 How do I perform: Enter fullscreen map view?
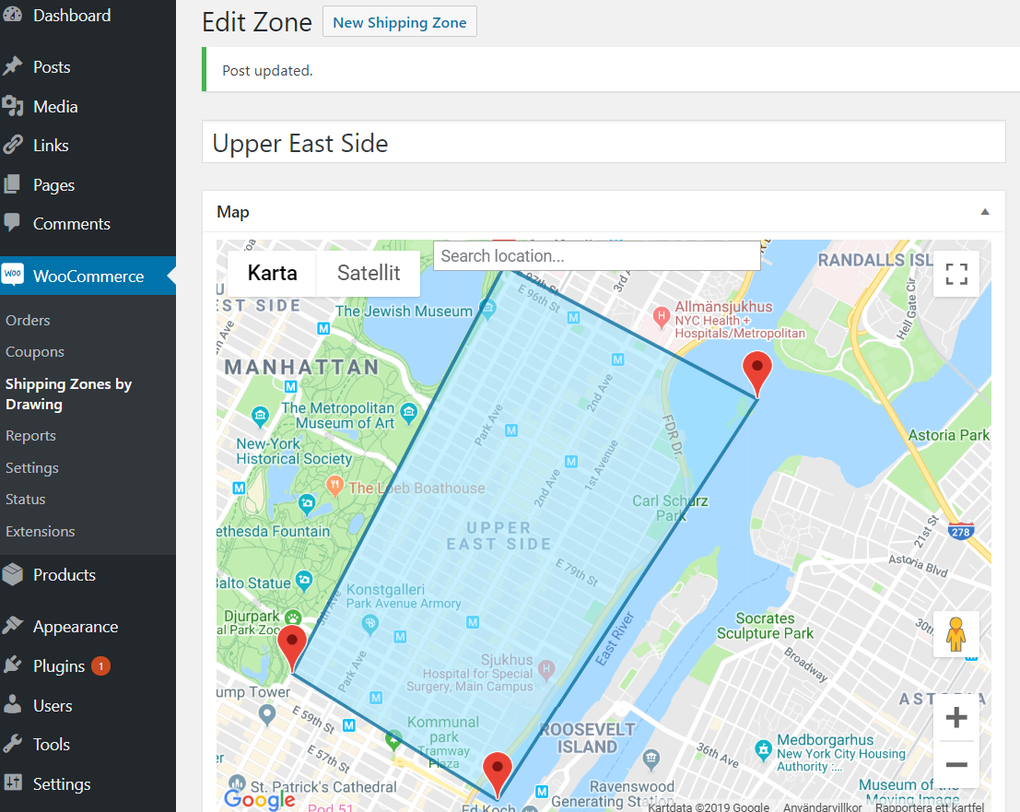click(956, 273)
